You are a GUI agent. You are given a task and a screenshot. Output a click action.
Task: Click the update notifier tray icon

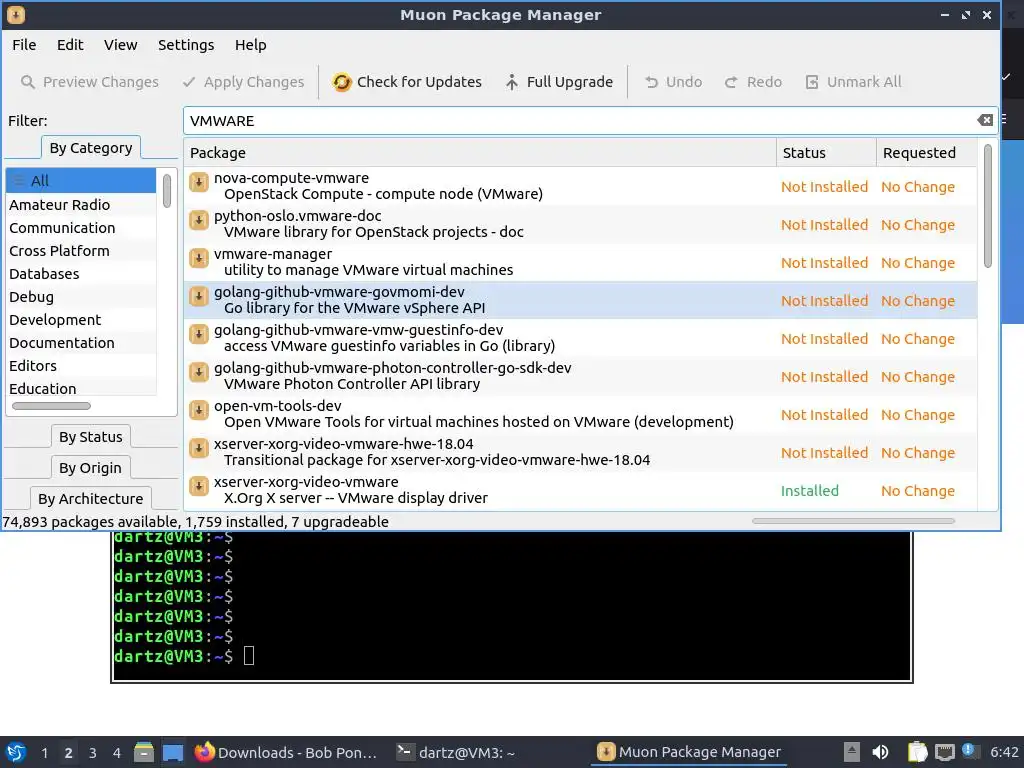tap(969, 751)
